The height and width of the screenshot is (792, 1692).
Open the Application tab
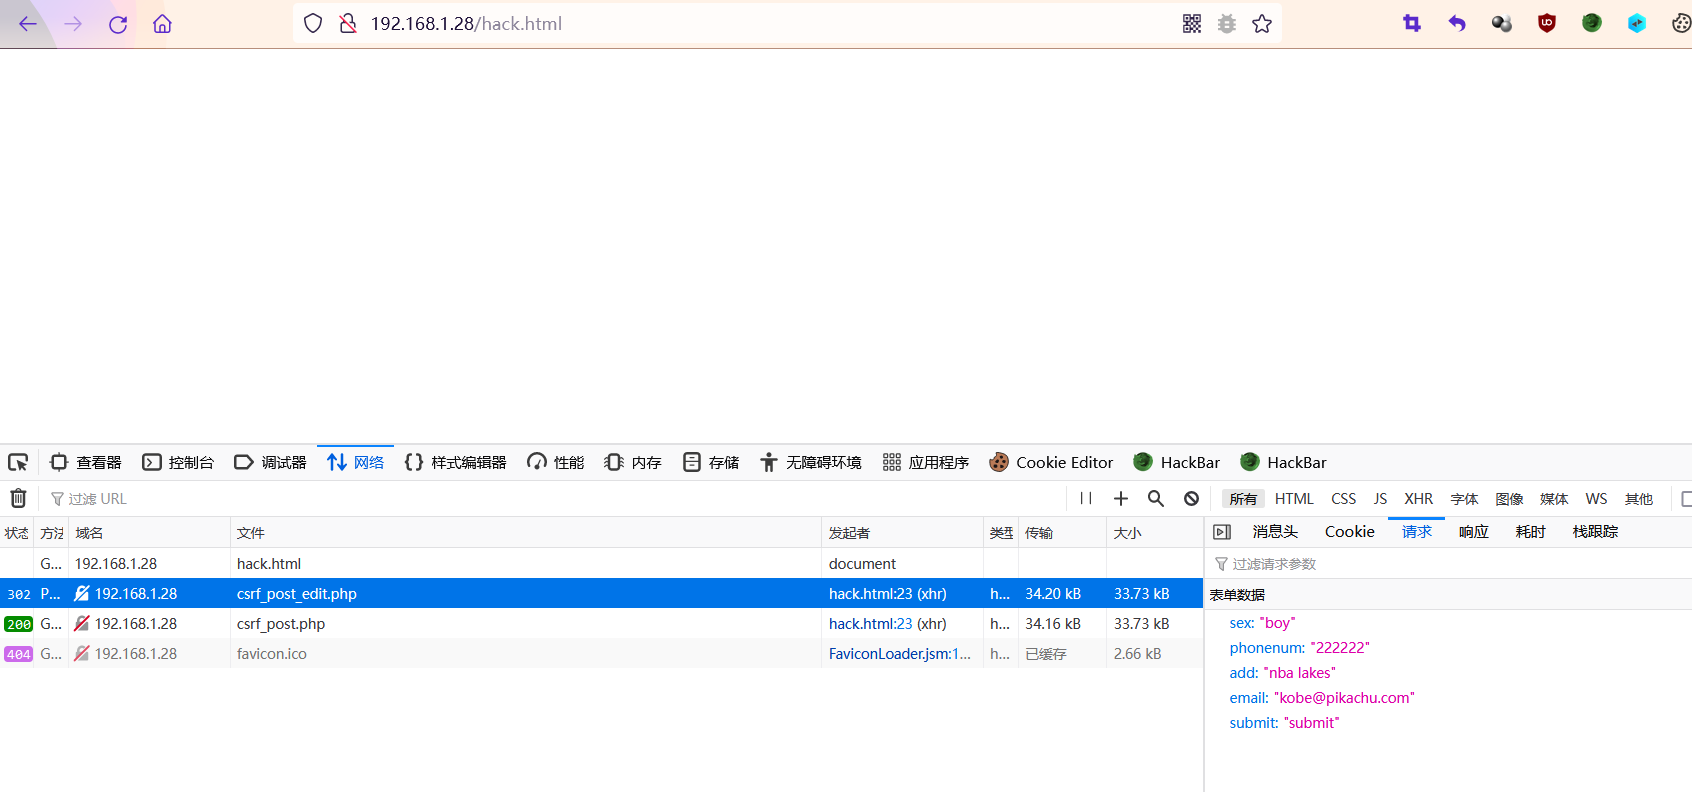click(926, 462)
